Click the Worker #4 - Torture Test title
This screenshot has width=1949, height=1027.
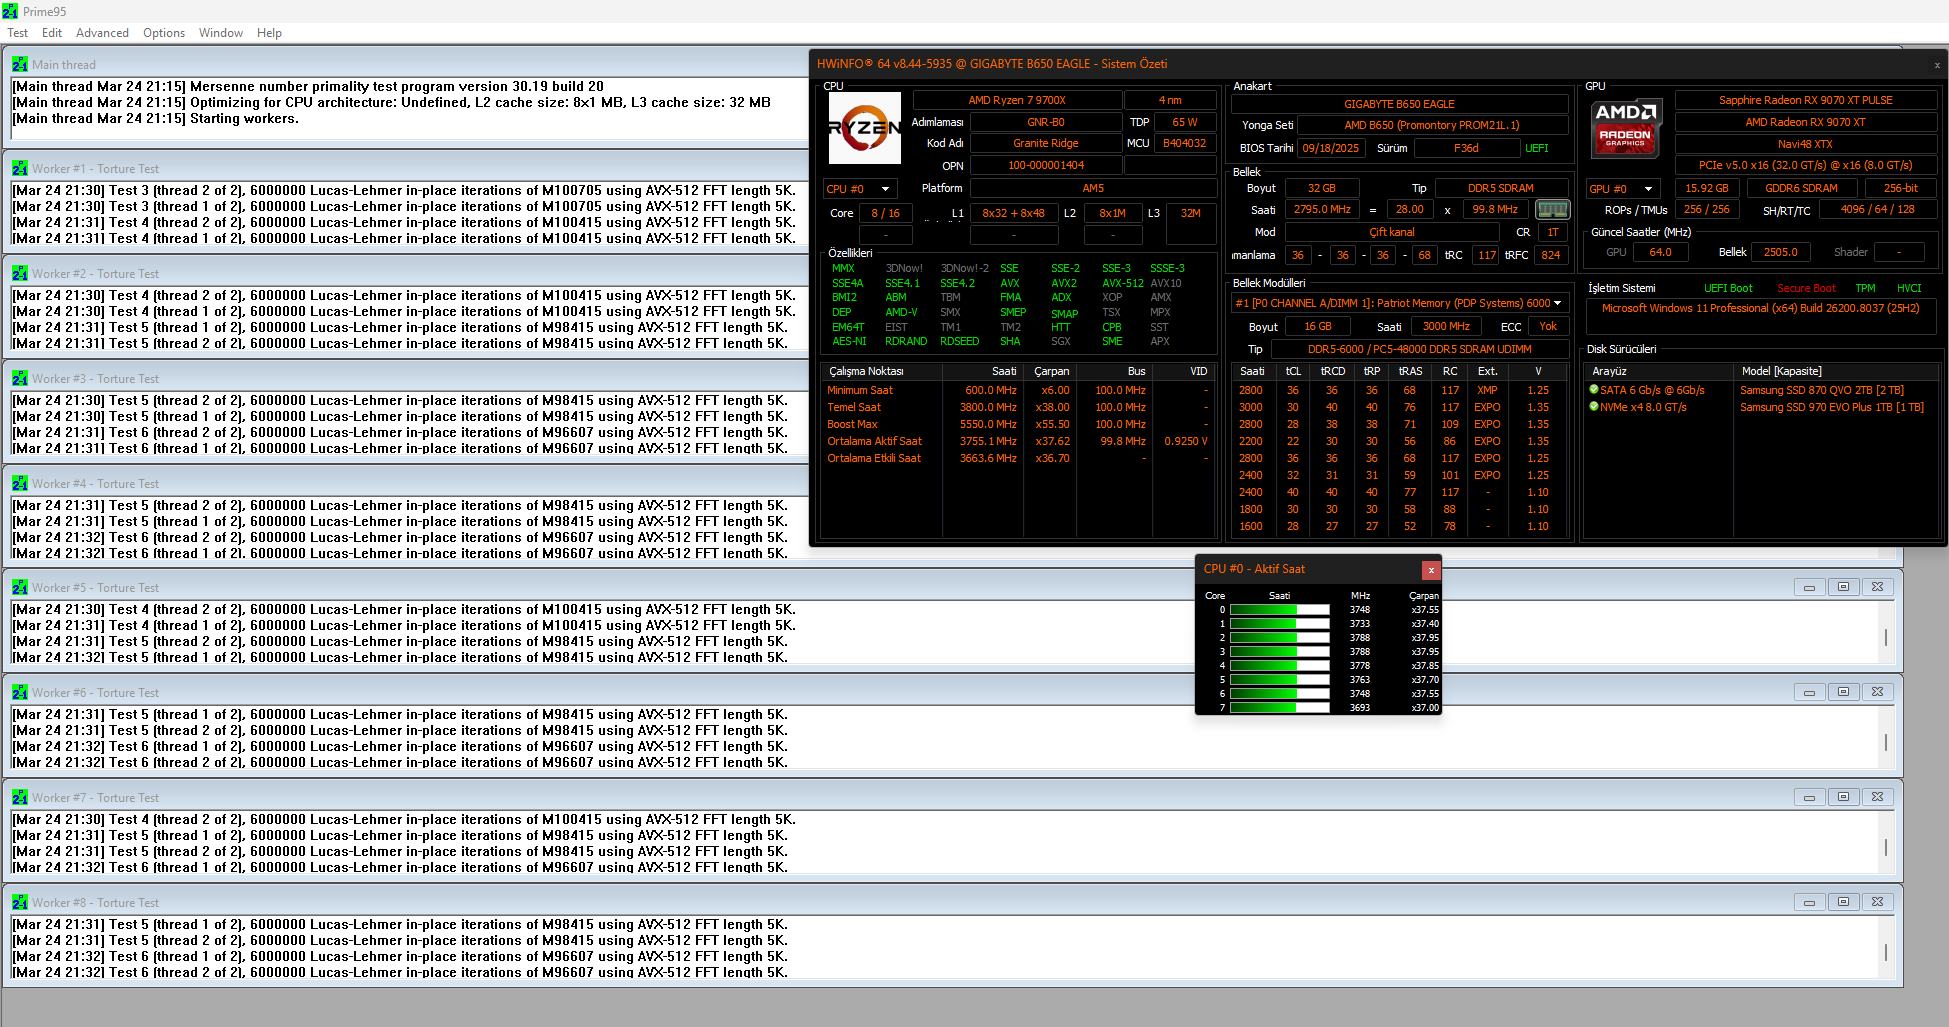pyautogui.click(x=95, y=484)
